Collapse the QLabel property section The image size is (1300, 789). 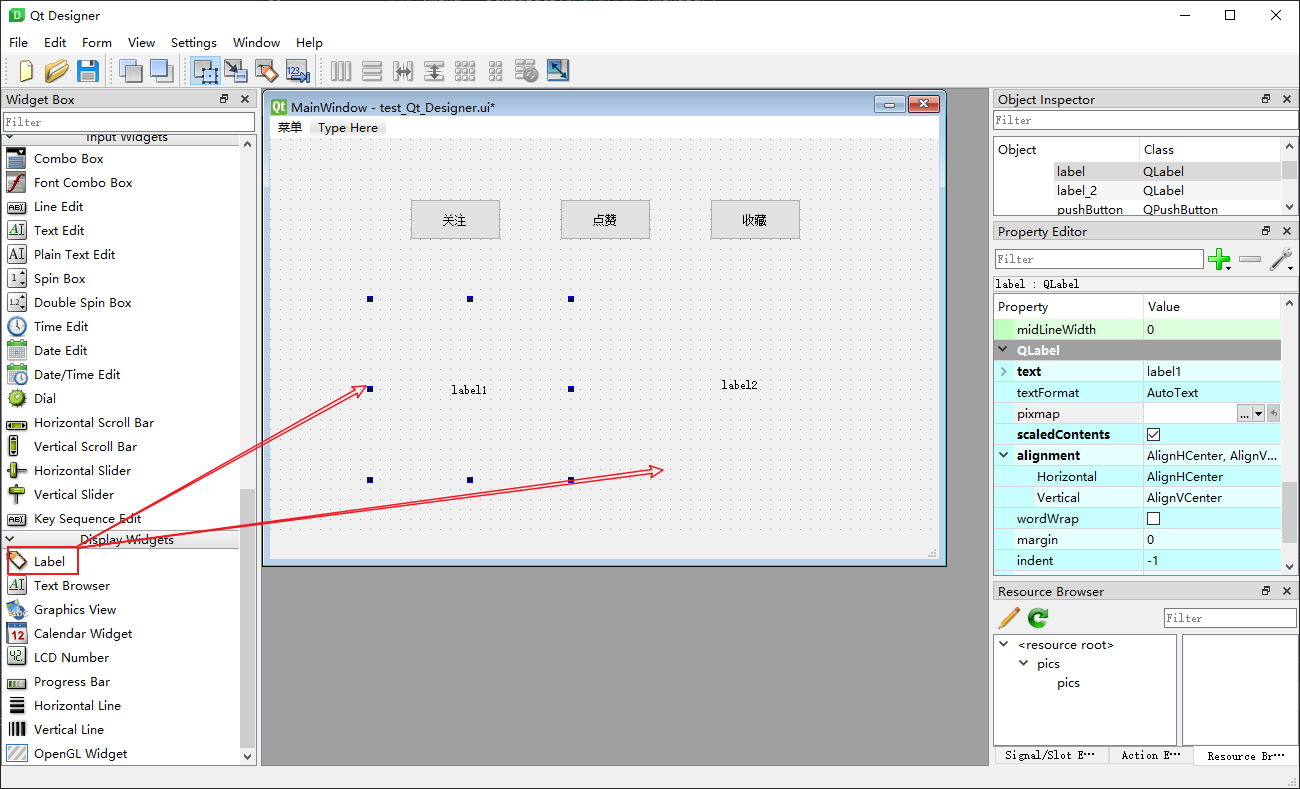[1004, 350]
